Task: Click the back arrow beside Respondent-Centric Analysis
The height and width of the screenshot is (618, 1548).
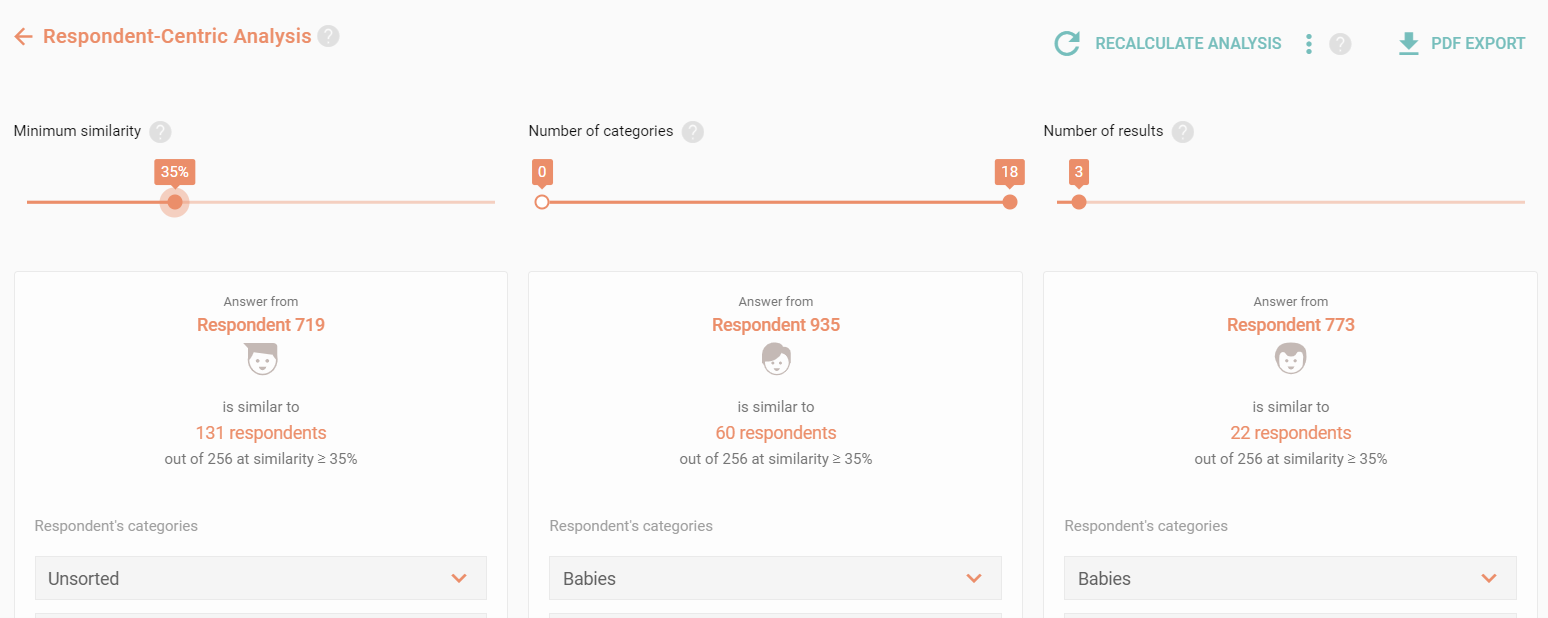Action: [x=24, y=37]
